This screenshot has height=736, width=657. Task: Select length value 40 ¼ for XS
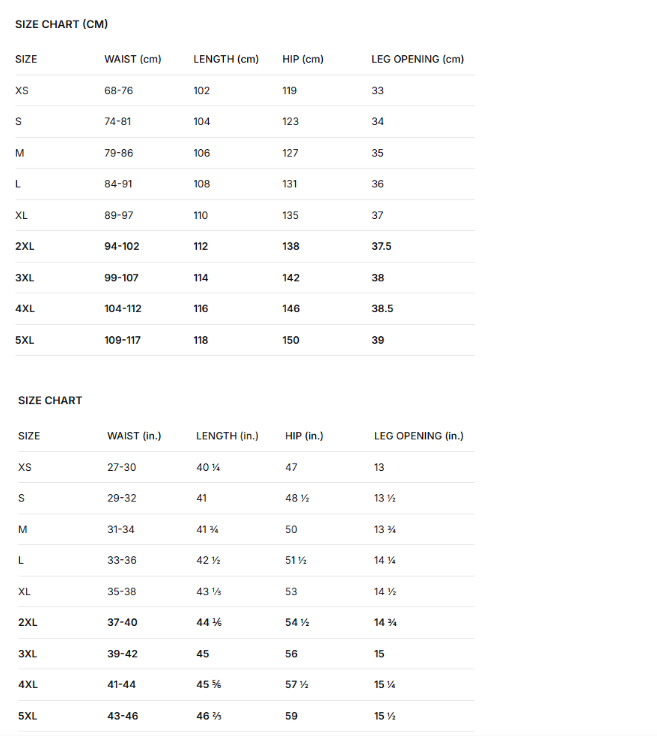[208, 468]
